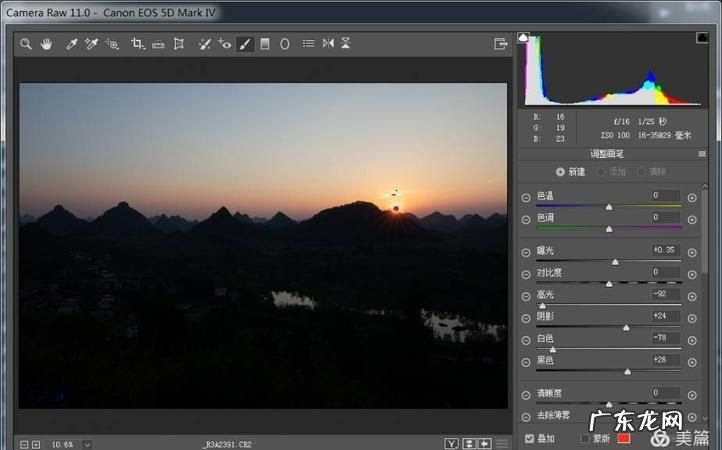Click the 对比度 value input field
The height and width of the screenshot is (450, 722).
click(664, 272)
